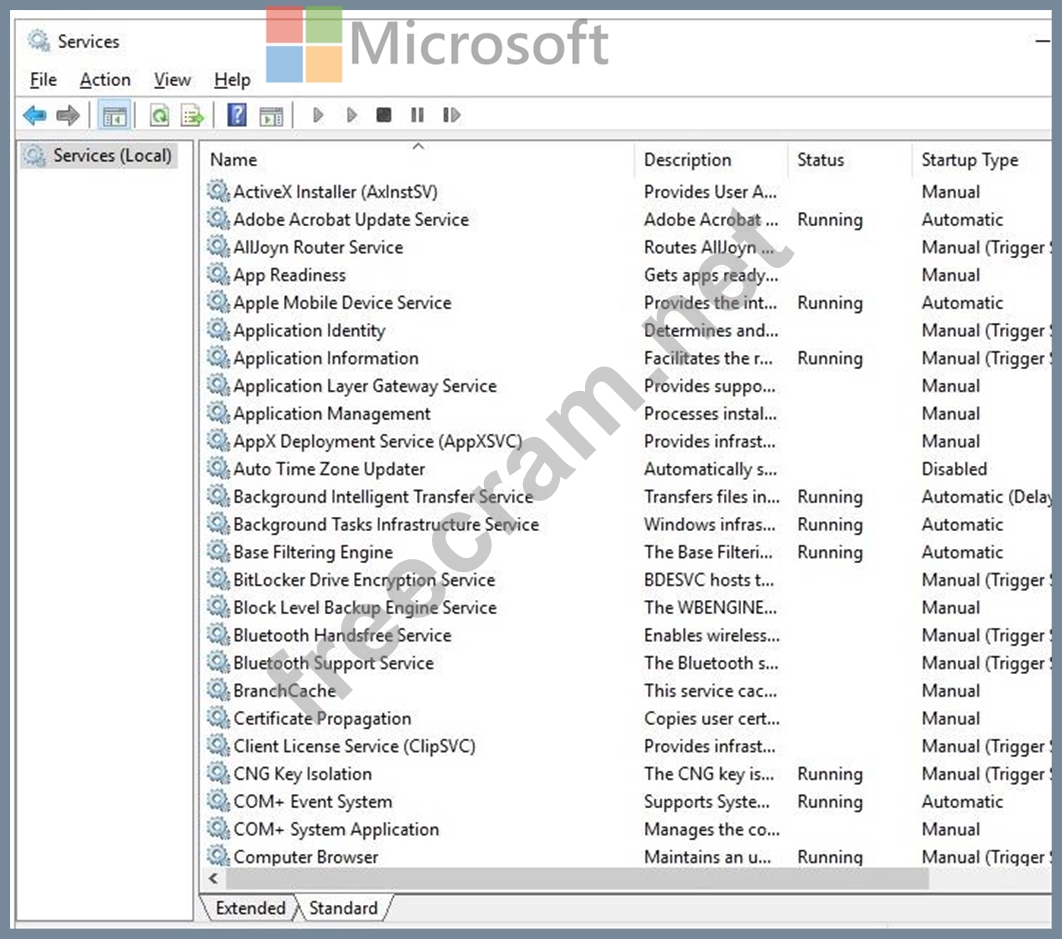Image resolution: width=1062 pixels, height=939 pixels.
Task: Click 'The WBENGINE...' description cell
Action: coord(710,608)
